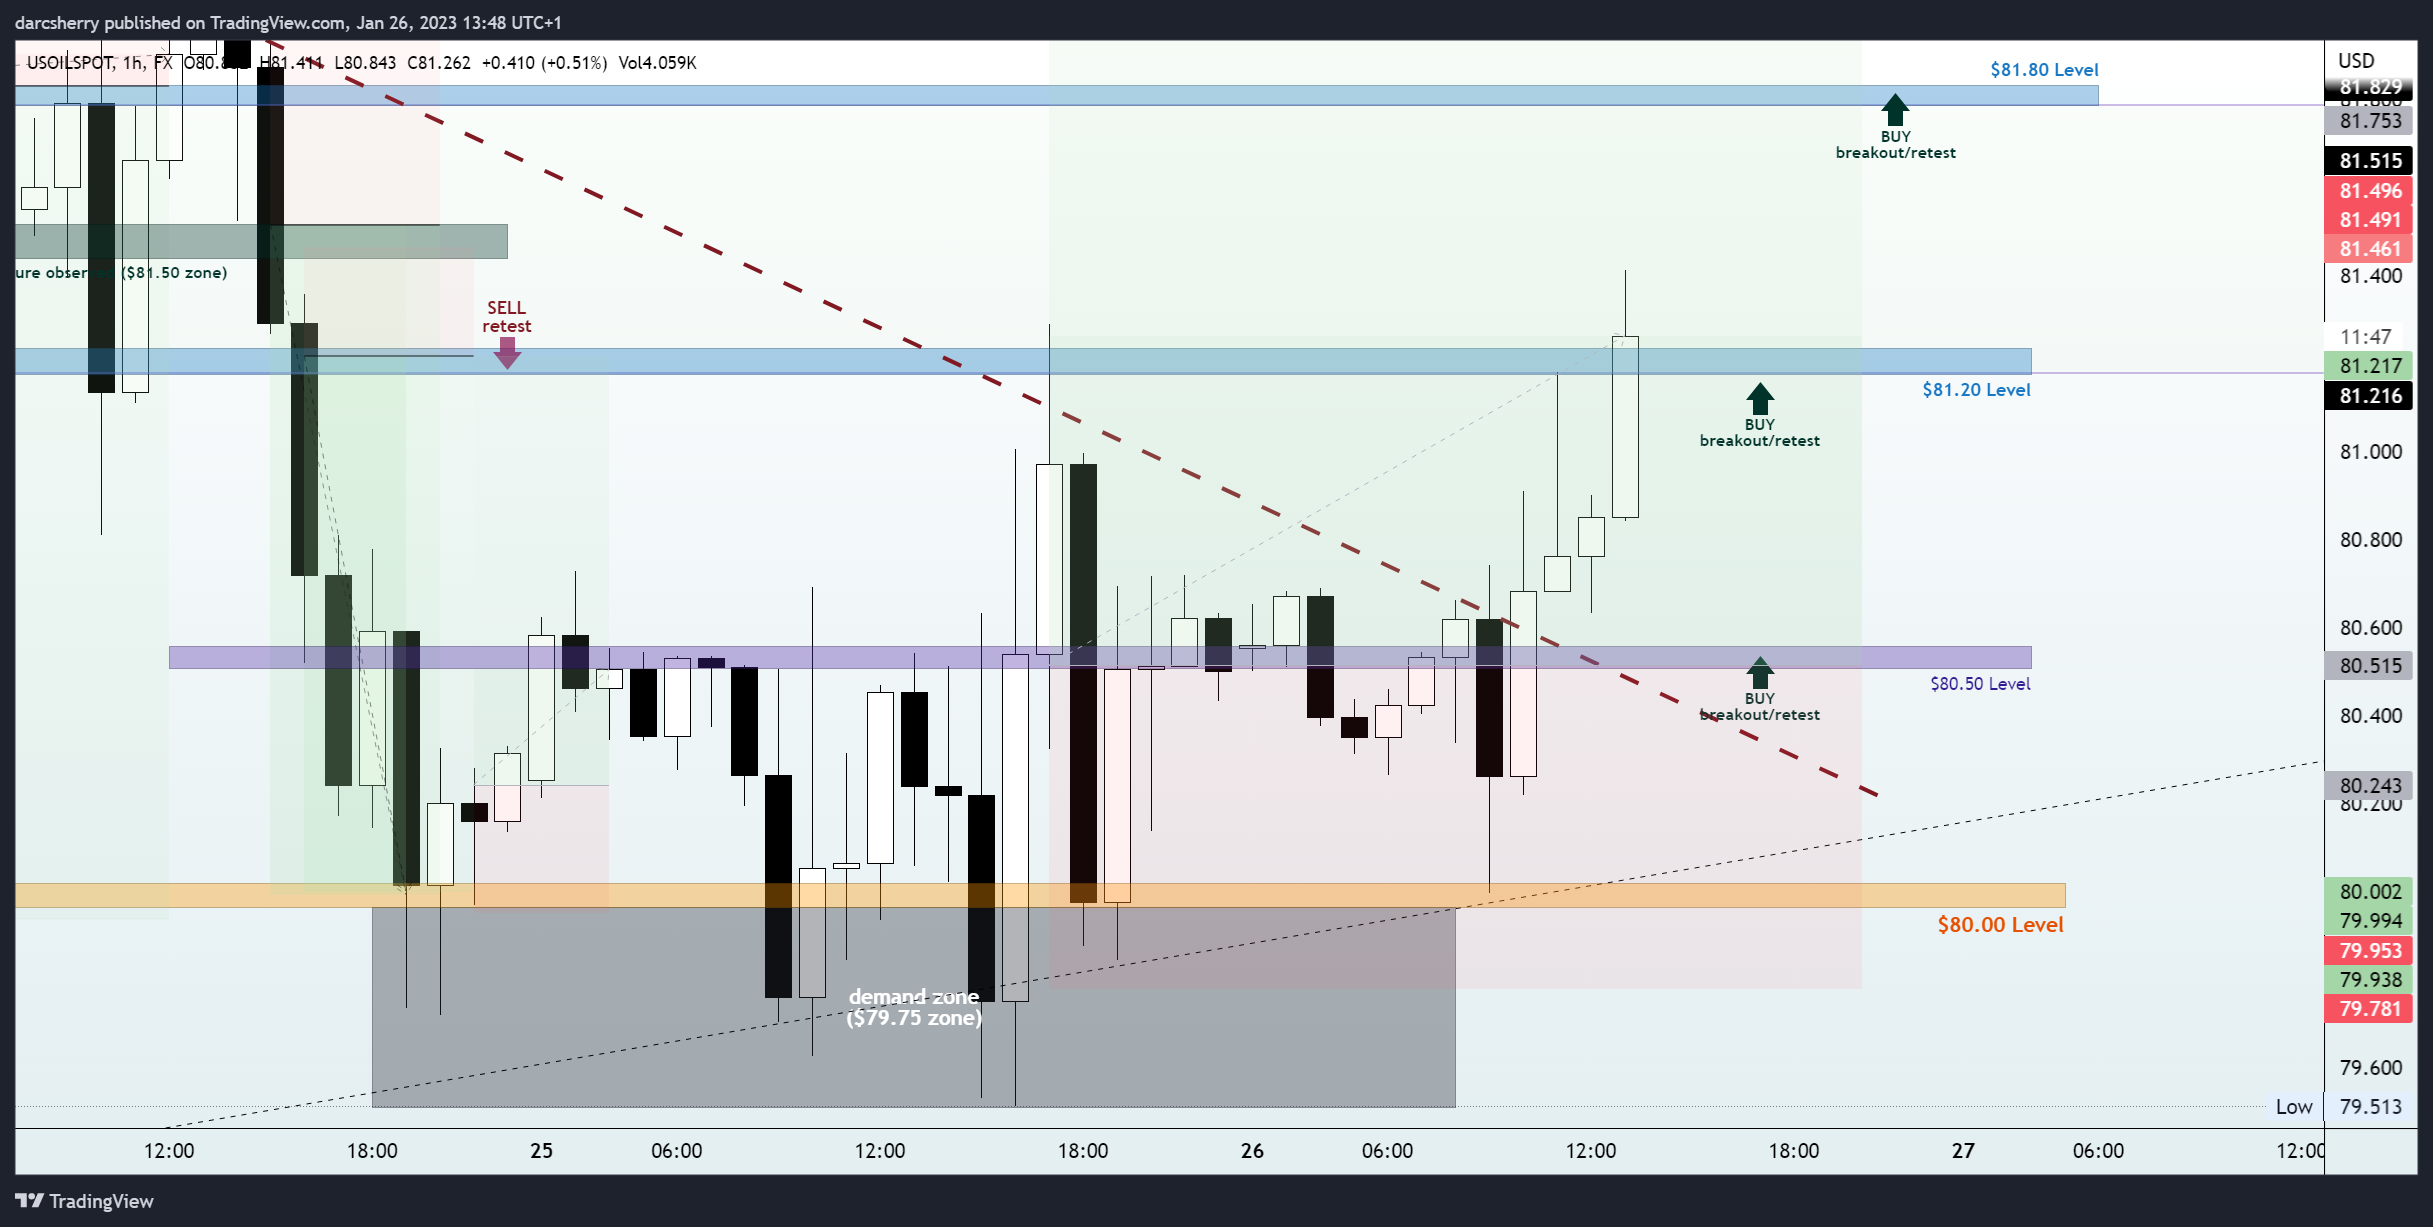
Task: Click the SELL retest text annotation
Action: (x=507, y=317)
